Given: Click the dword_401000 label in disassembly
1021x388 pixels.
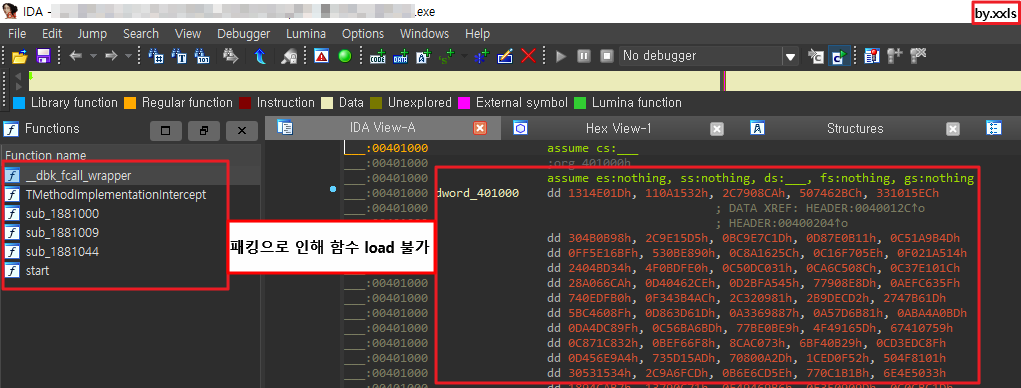Looking at the screenshot, I should (479, 194).
